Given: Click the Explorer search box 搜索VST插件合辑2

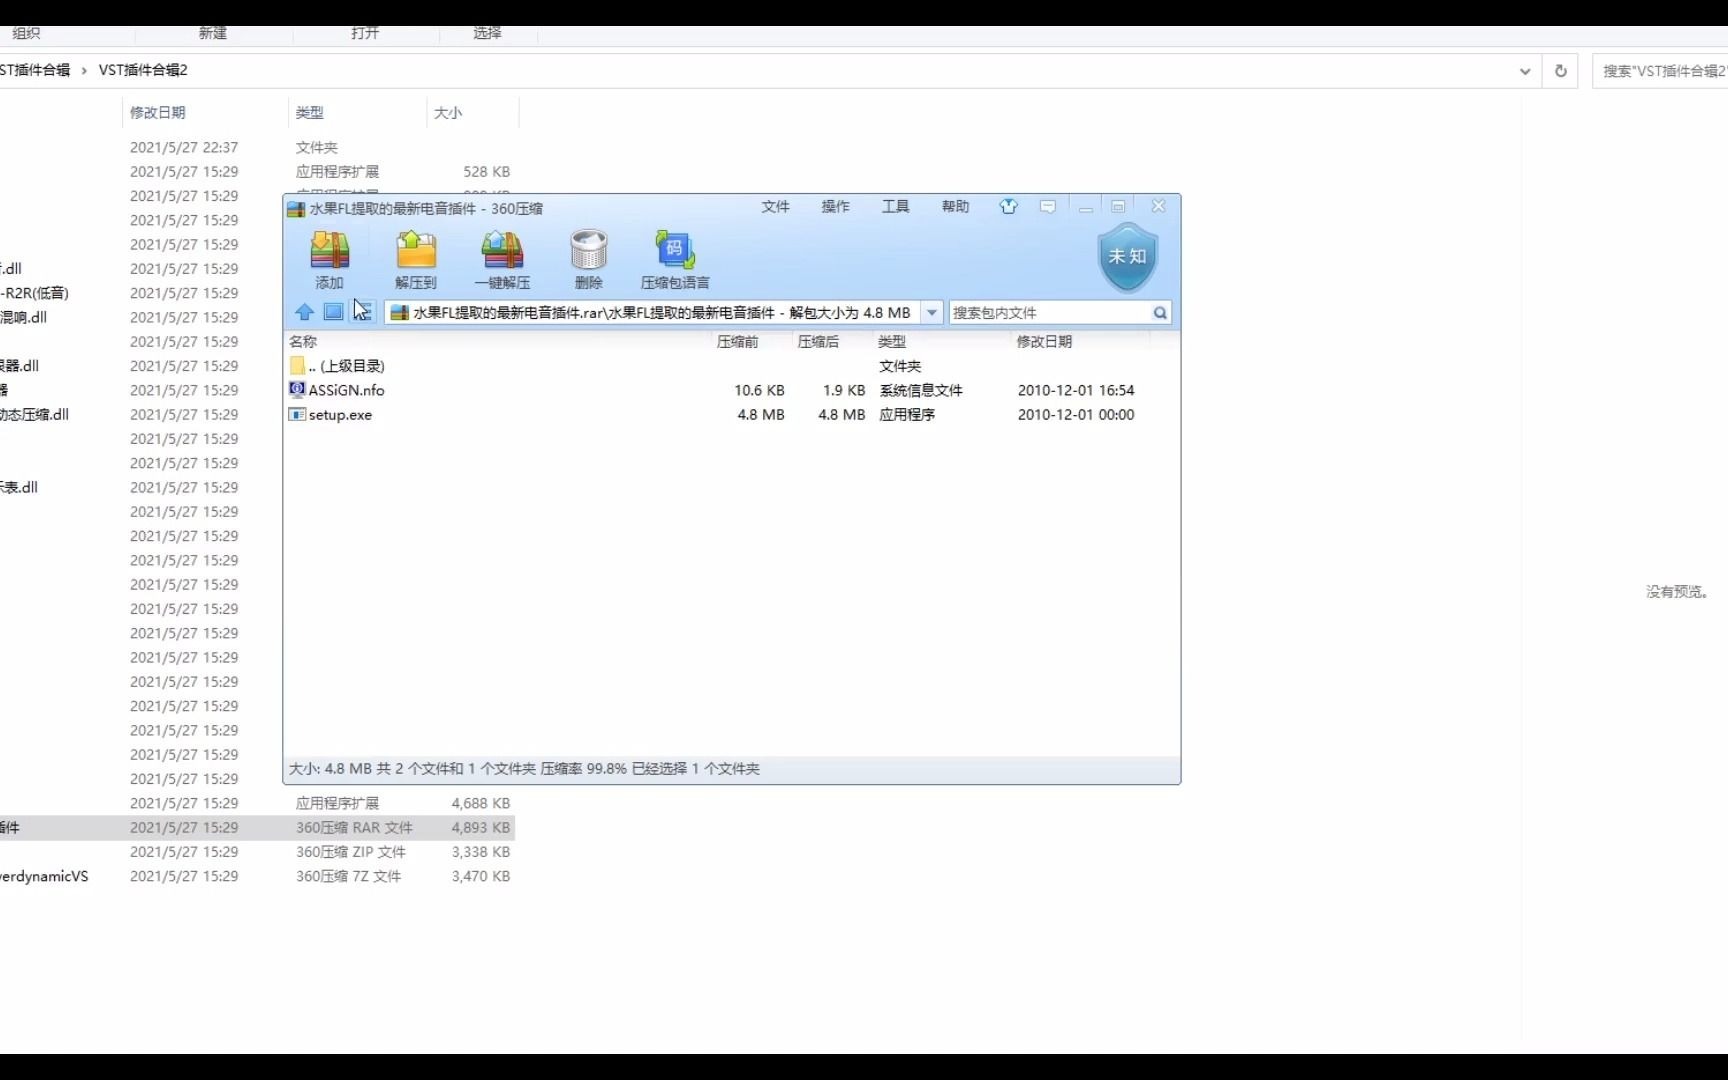Looking at the screenshot, I should pos(1662,71).
